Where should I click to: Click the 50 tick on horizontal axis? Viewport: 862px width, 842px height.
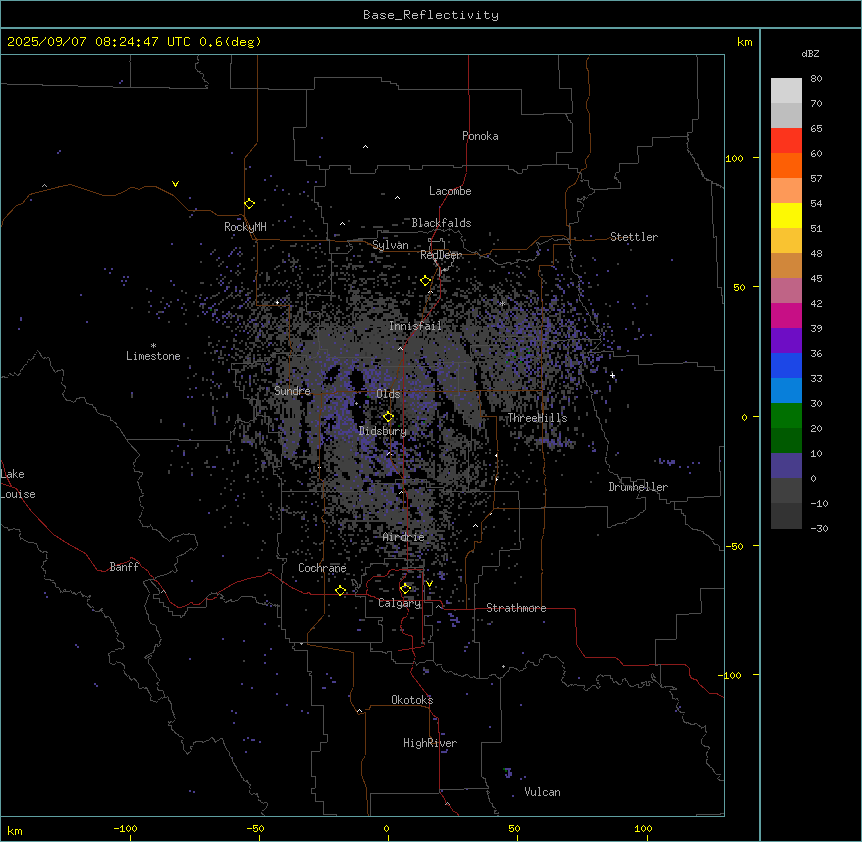[x=514, y=828]
